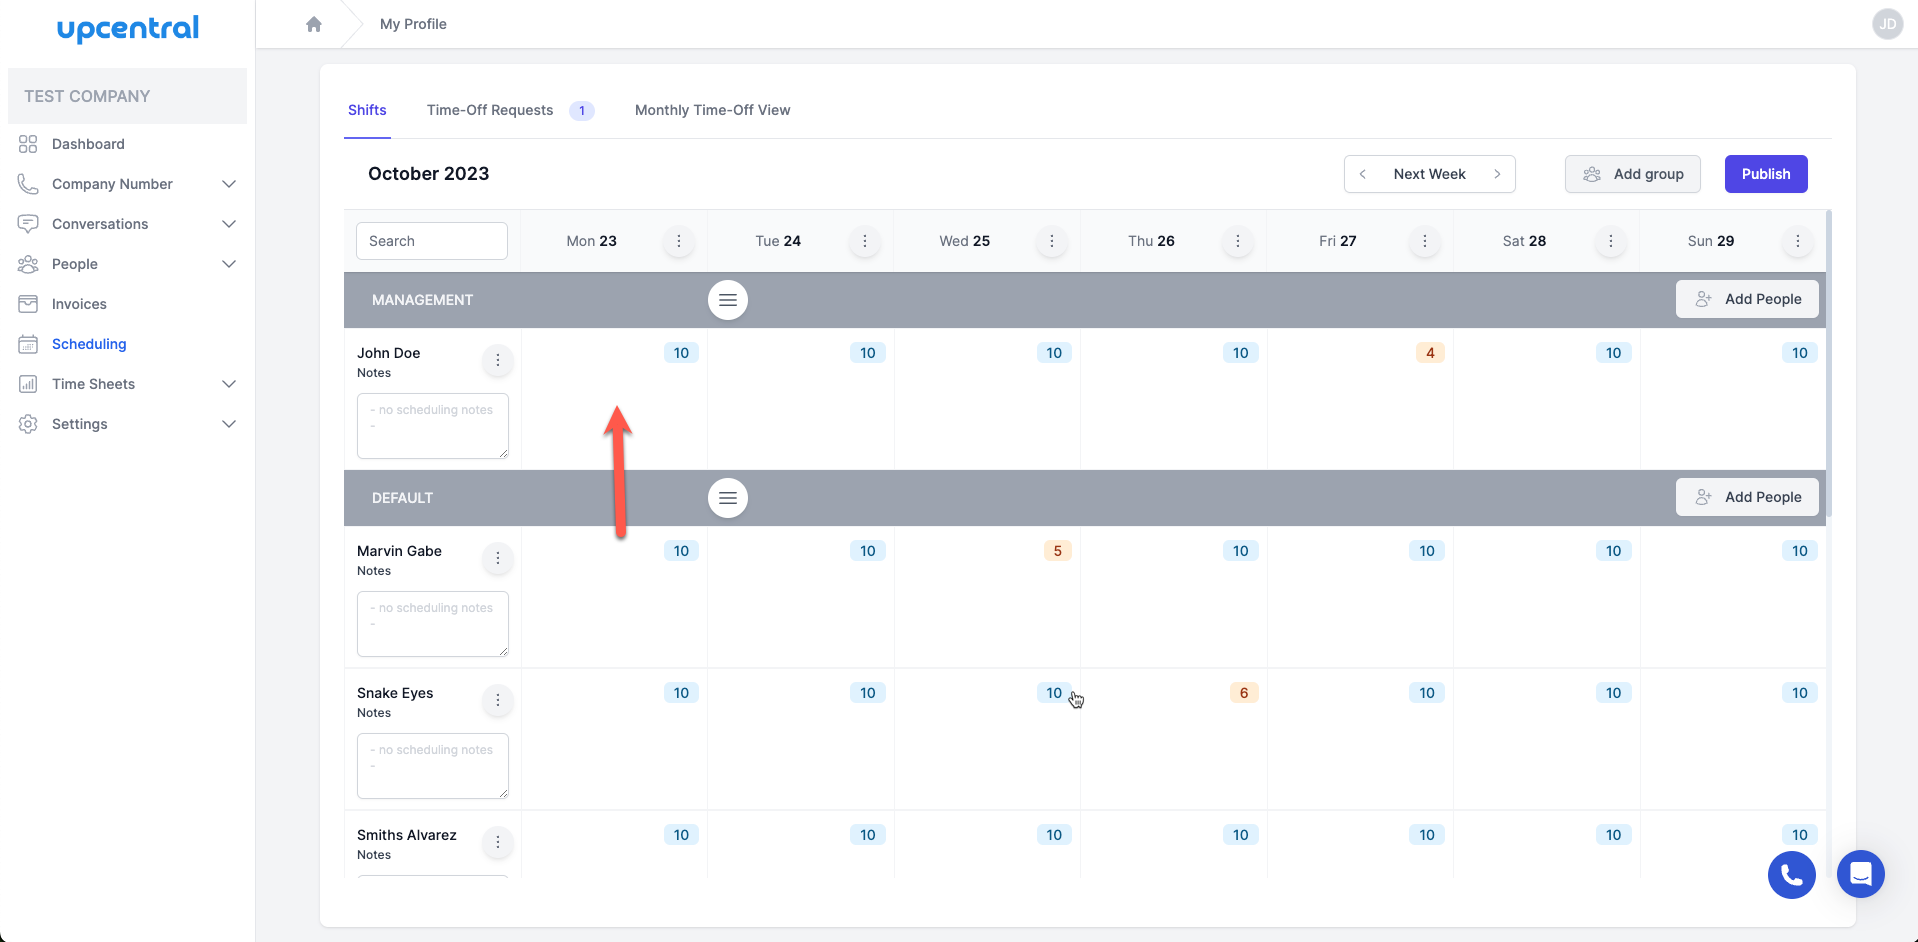
Task: Open Snake Eyes' three-dot options menu
Action: click(497, 700)
